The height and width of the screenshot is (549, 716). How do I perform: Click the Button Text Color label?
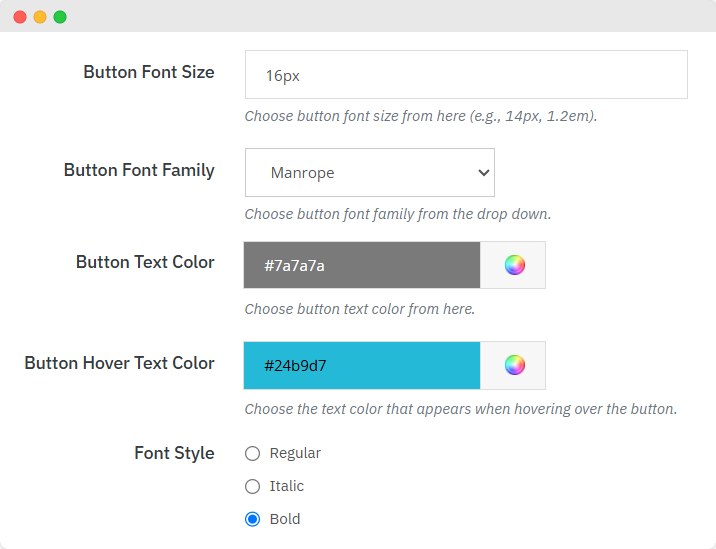145,262
